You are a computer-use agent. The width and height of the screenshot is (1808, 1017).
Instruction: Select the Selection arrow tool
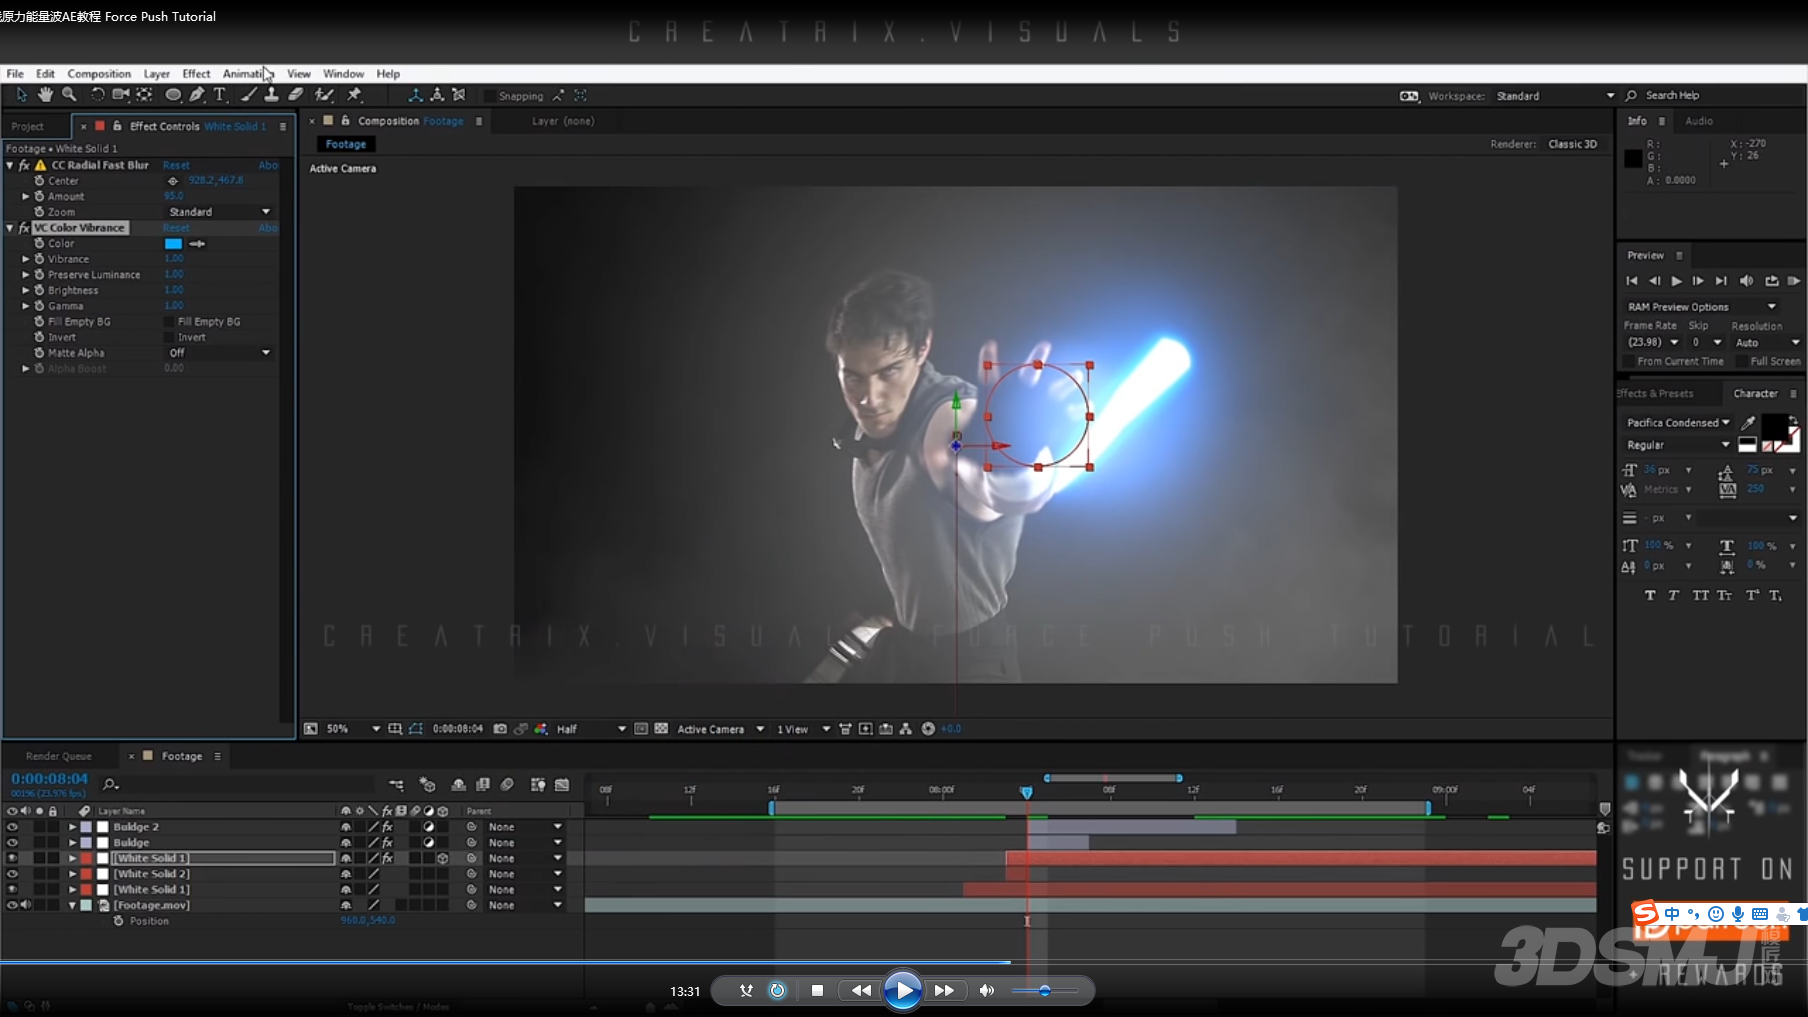pos(21,94)
